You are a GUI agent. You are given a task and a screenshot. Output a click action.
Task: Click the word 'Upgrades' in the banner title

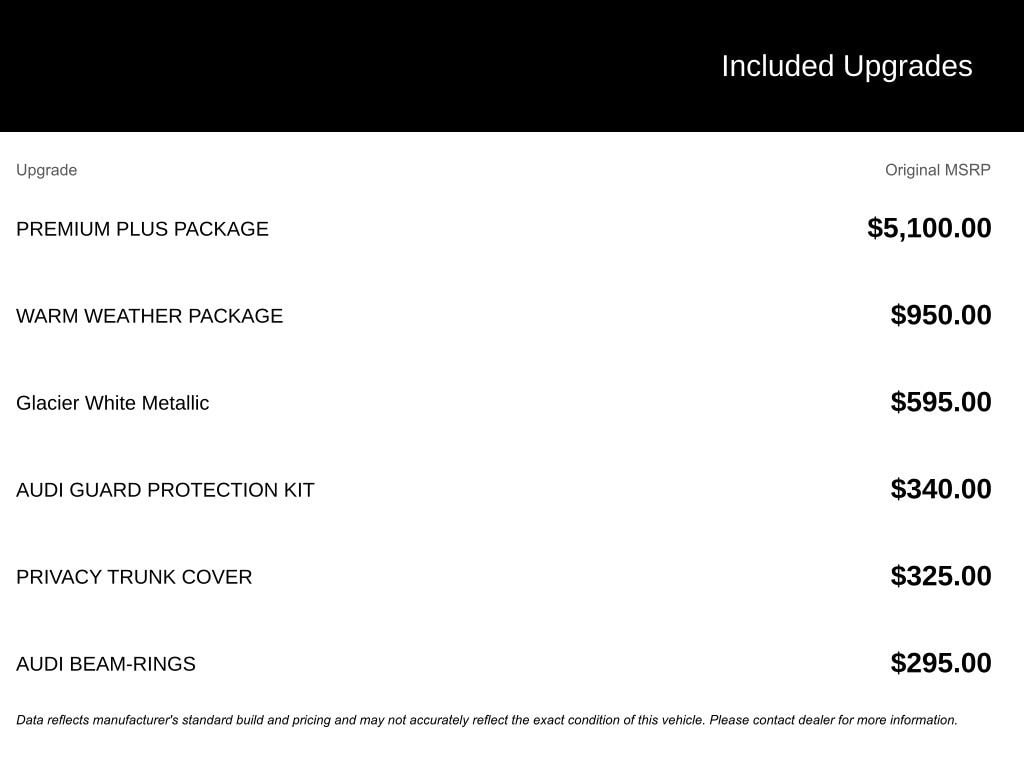[x=907, y=66]
